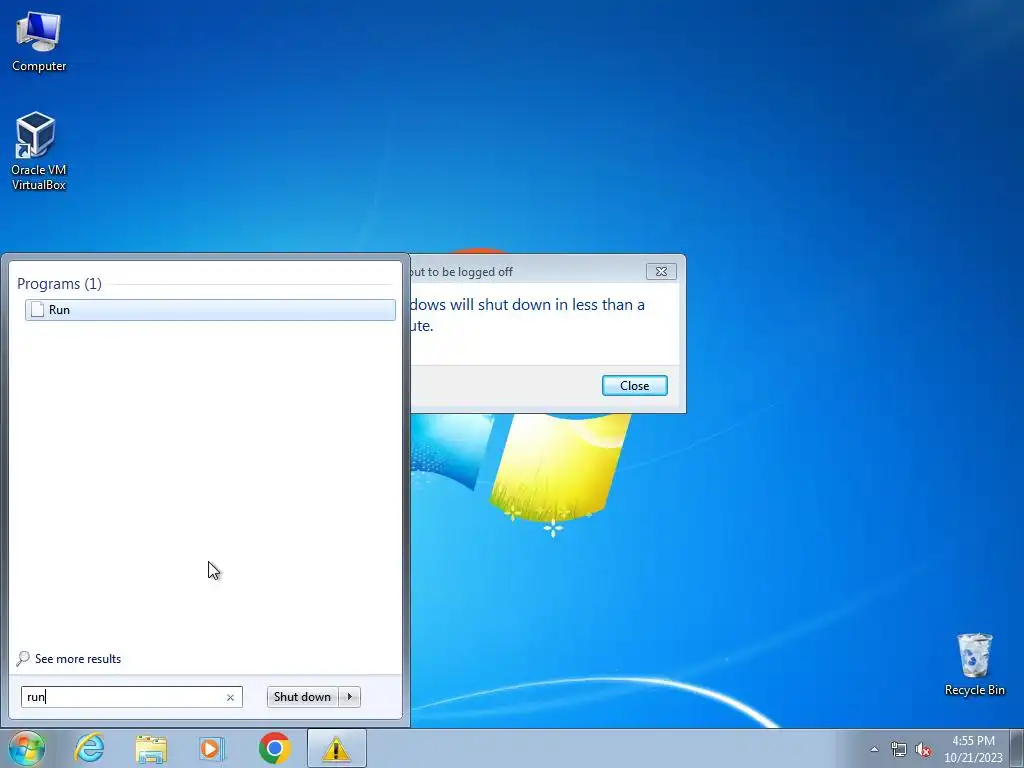Image resolution: width=1024 pixels, height=768 pixels.
Task: Click the magnifier icon beside See more results
Action: click(x=23, y=658)
